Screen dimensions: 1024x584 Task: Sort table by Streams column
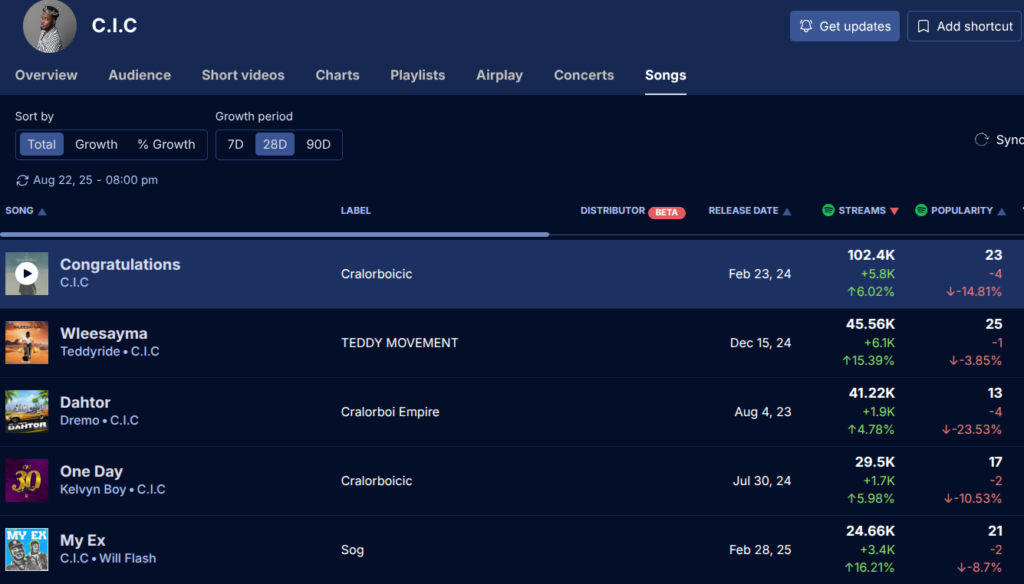point(861,211)
